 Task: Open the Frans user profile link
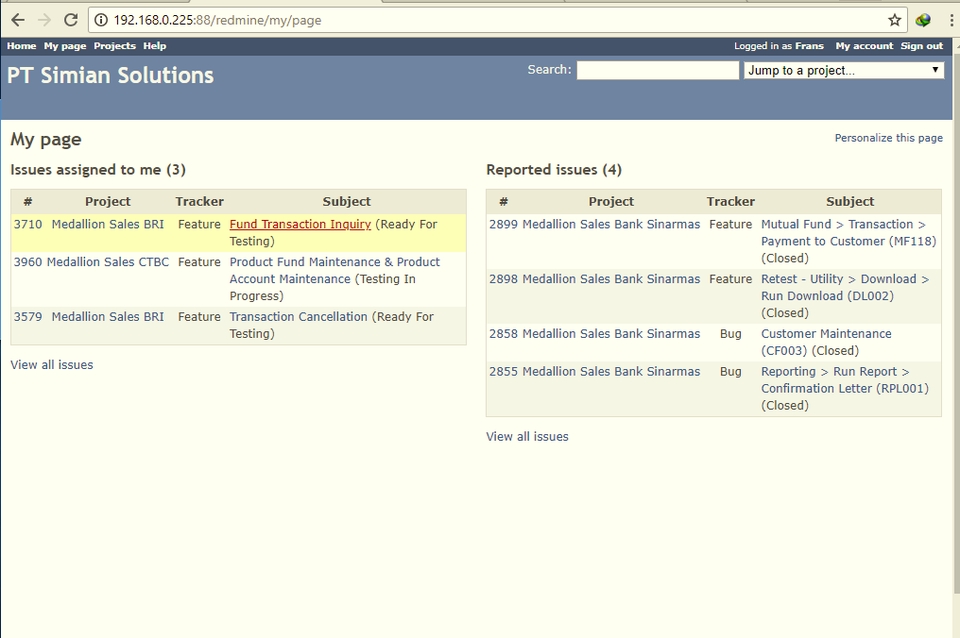[x=809, y=46]
